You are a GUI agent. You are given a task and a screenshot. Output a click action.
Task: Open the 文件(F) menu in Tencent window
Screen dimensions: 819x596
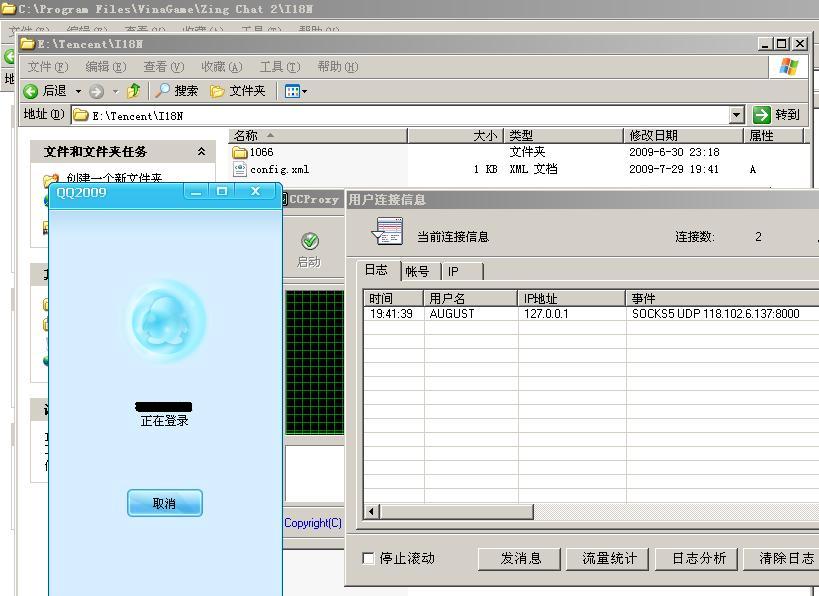[x=48, y=67]
